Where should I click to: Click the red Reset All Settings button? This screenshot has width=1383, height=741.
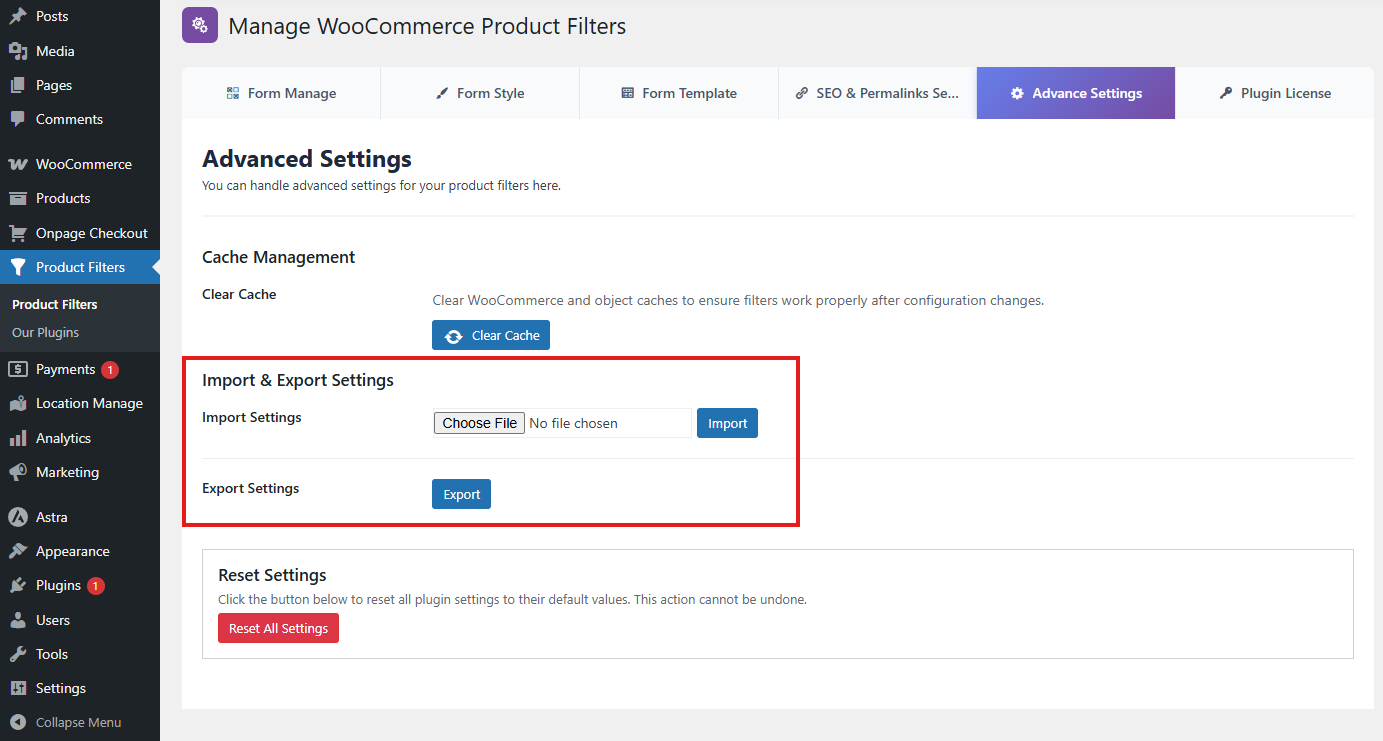point(278,628)
